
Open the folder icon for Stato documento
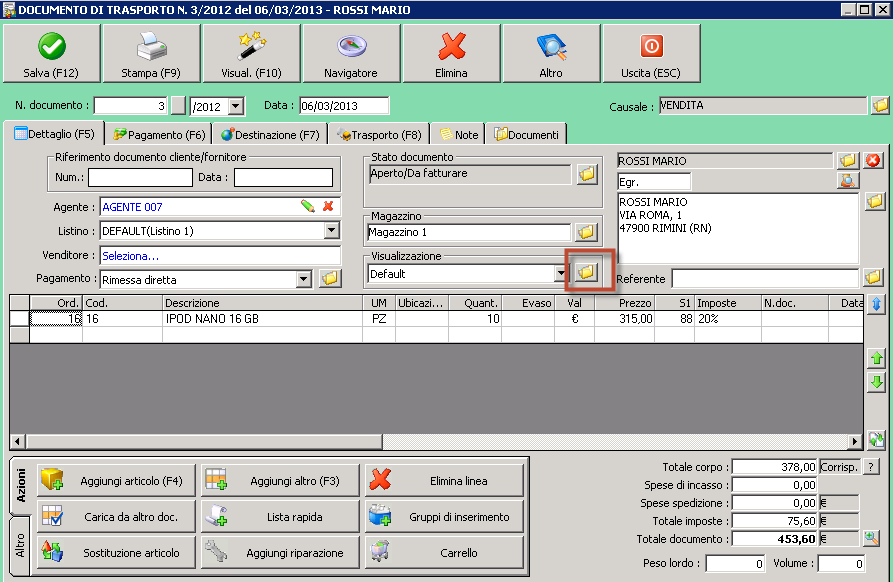pos(587,174)
